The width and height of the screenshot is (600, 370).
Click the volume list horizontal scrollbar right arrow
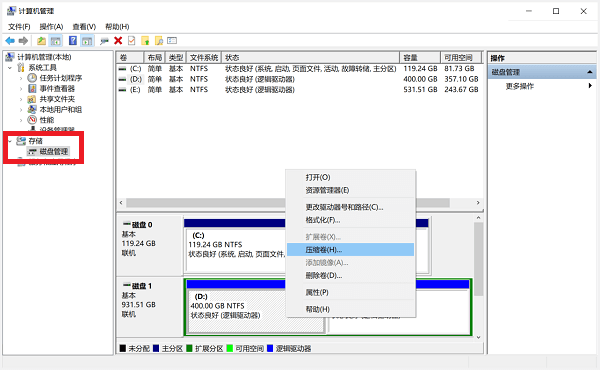coord(478,202)
